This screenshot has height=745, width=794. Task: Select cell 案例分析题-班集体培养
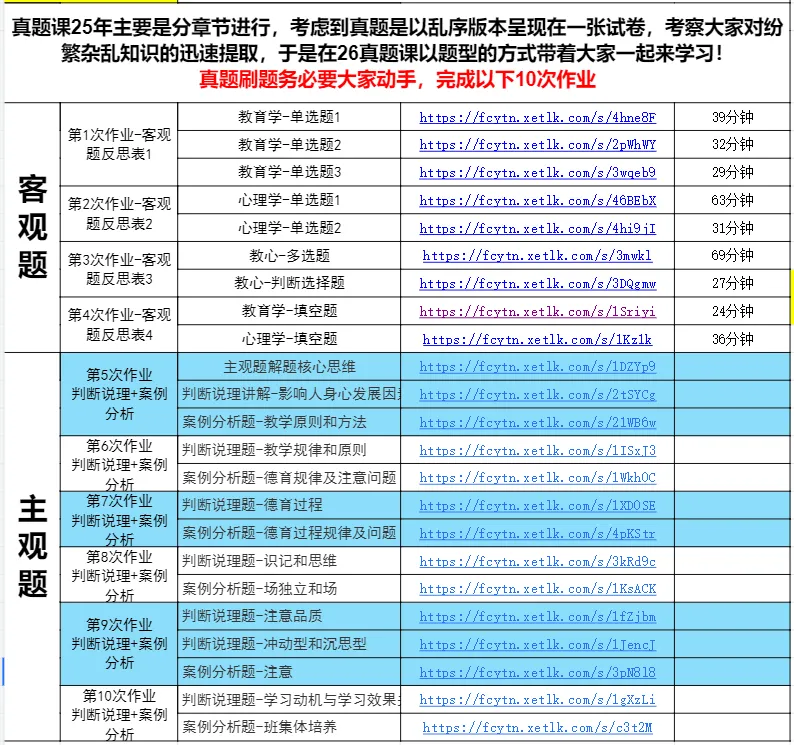(289, 727)
